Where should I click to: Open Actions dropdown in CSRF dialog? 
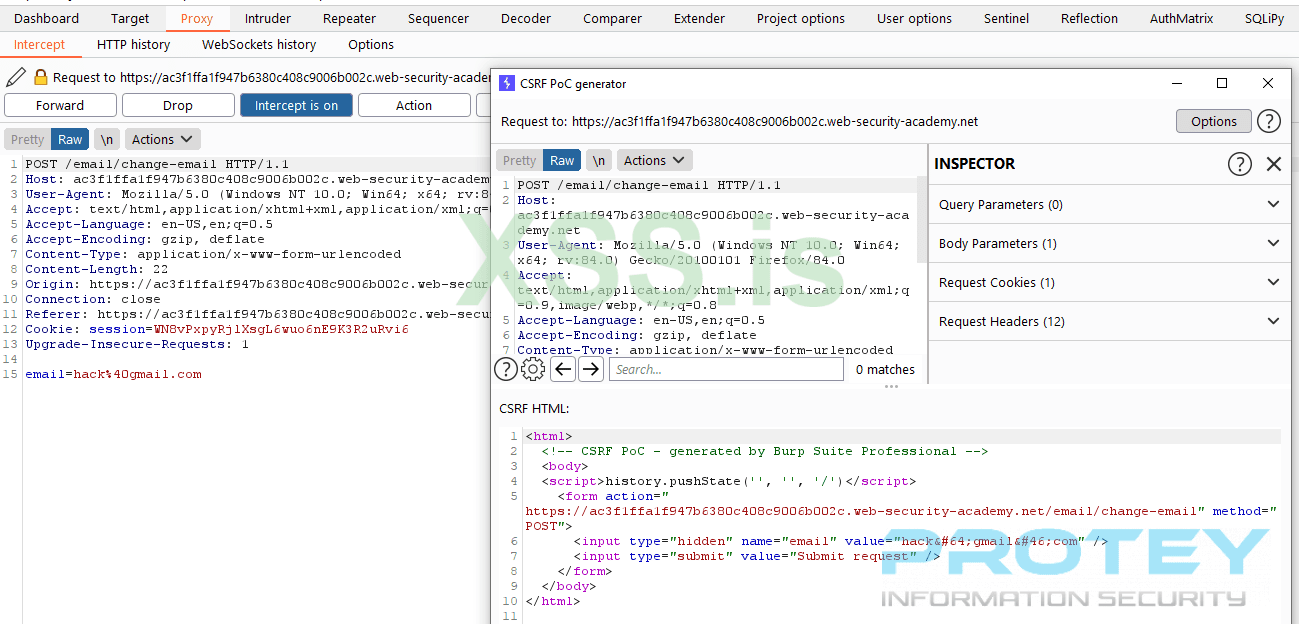coord(654,160)
